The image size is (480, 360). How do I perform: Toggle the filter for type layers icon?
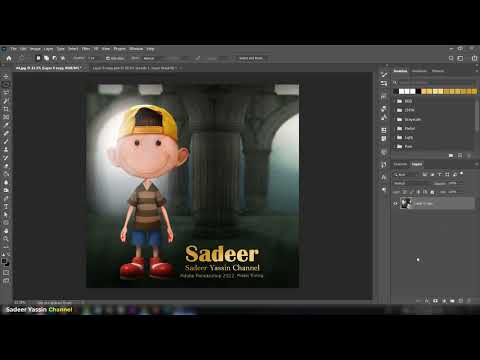click(440, 174)
